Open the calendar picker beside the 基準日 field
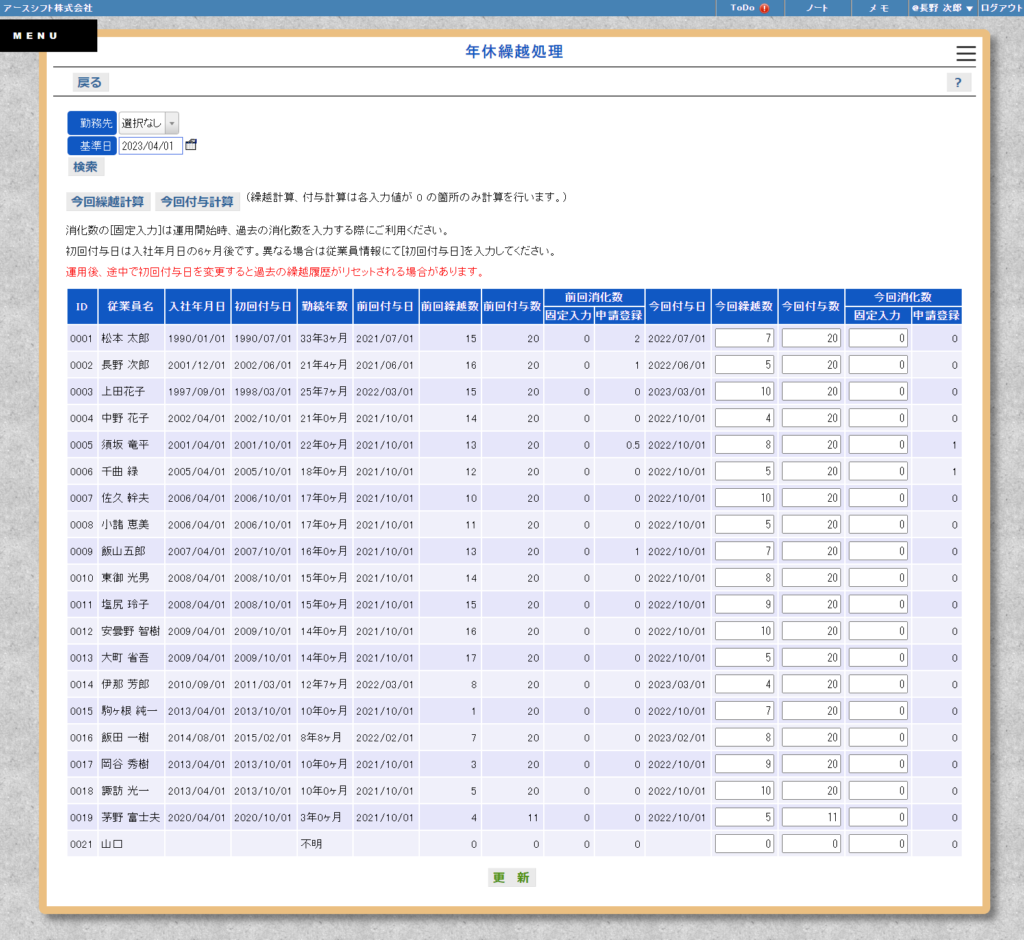1024x940 pixels. (x=190, y=144)
